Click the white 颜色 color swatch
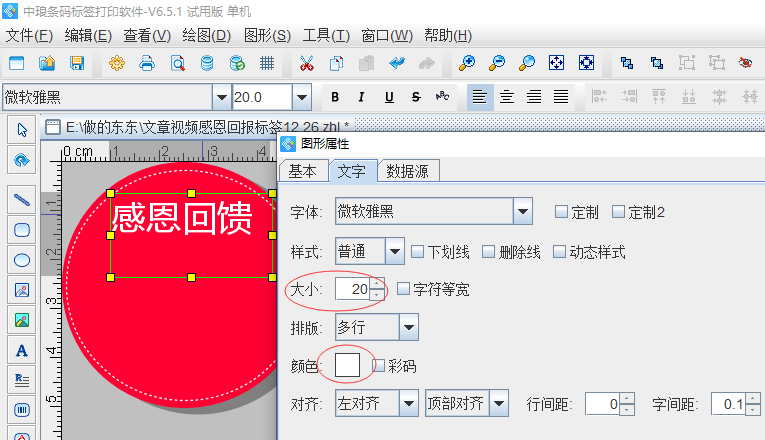The width and height of the screenshot is (765, 440). tap(347, 365)
